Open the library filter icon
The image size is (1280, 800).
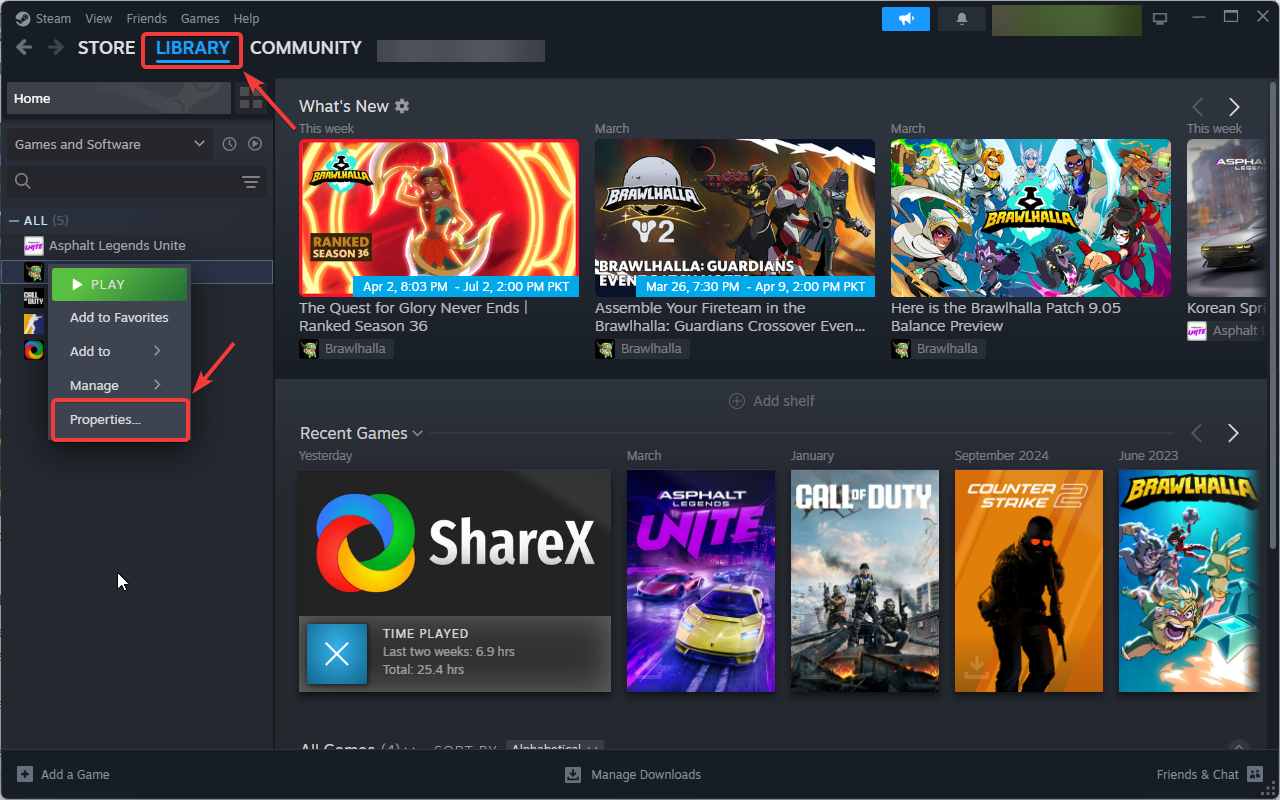pos(250,182)
